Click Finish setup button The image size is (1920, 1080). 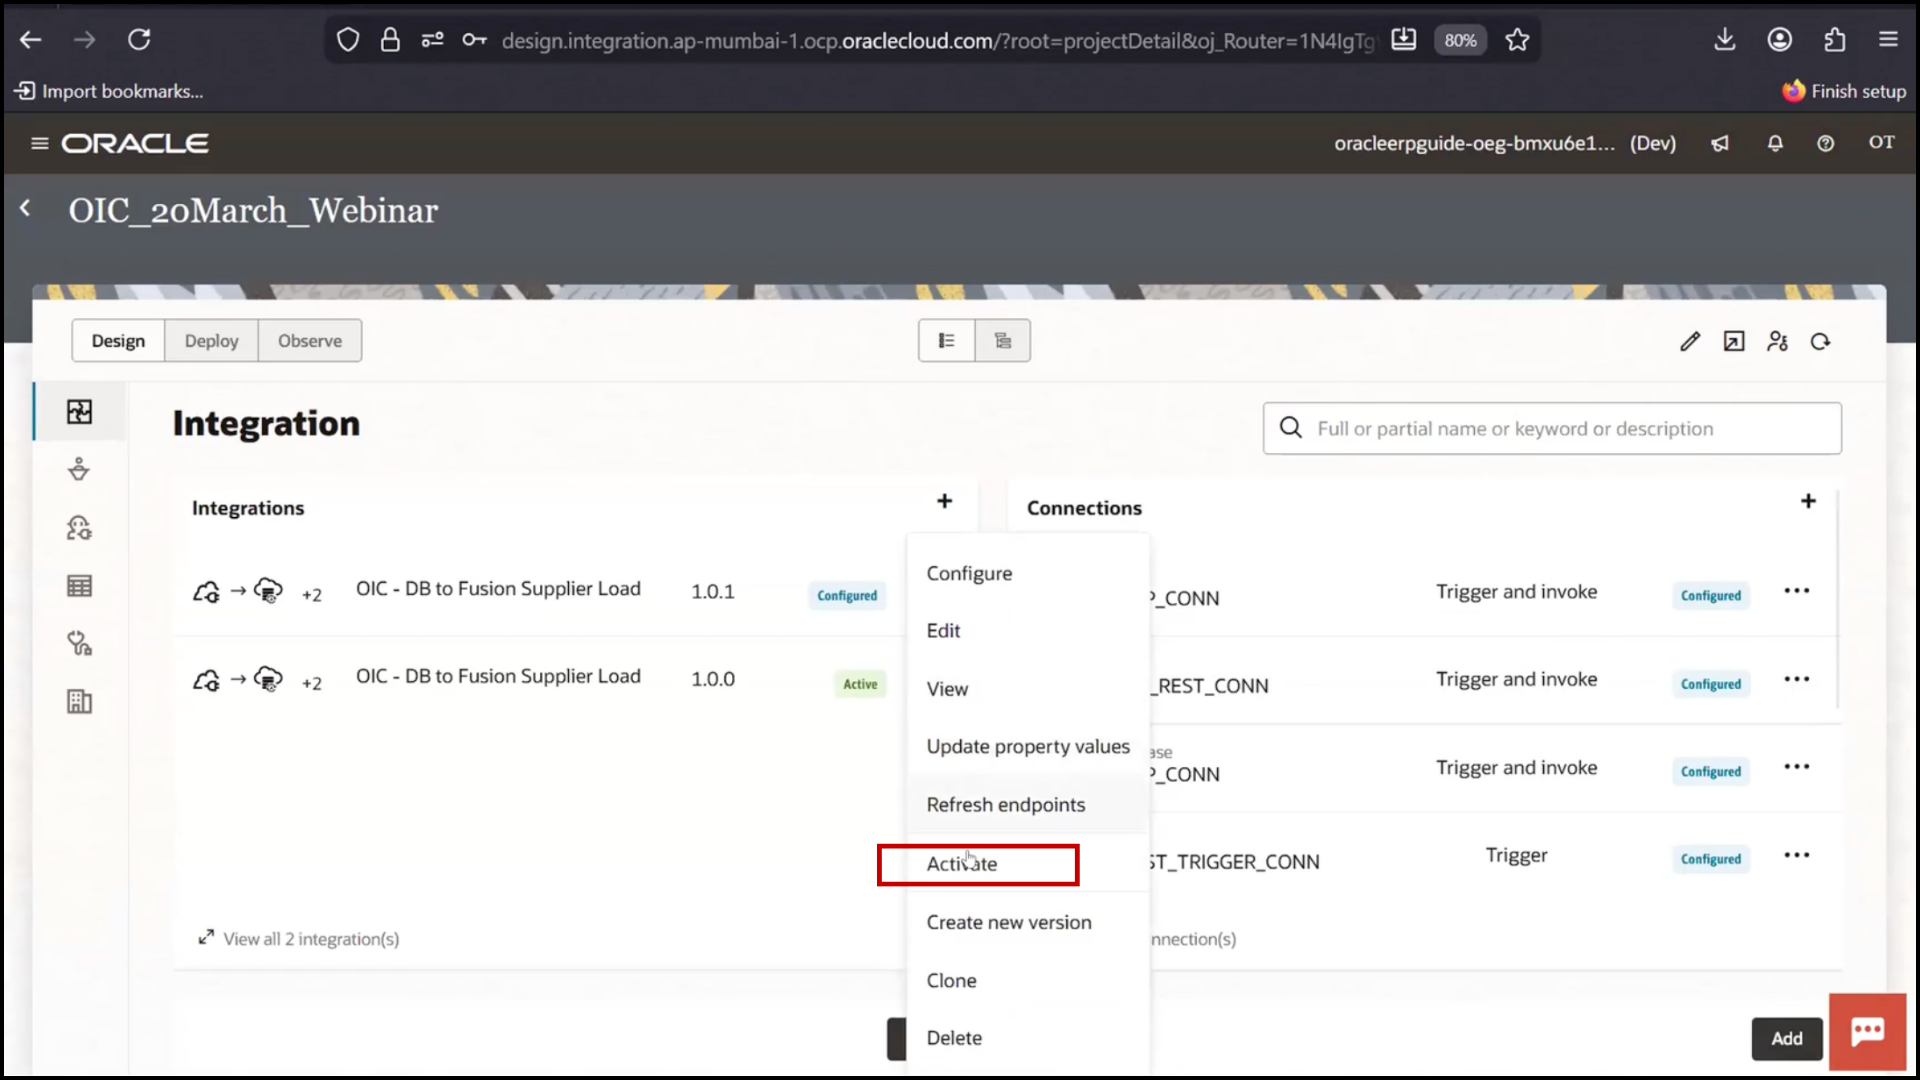(x=1844, y=91)
